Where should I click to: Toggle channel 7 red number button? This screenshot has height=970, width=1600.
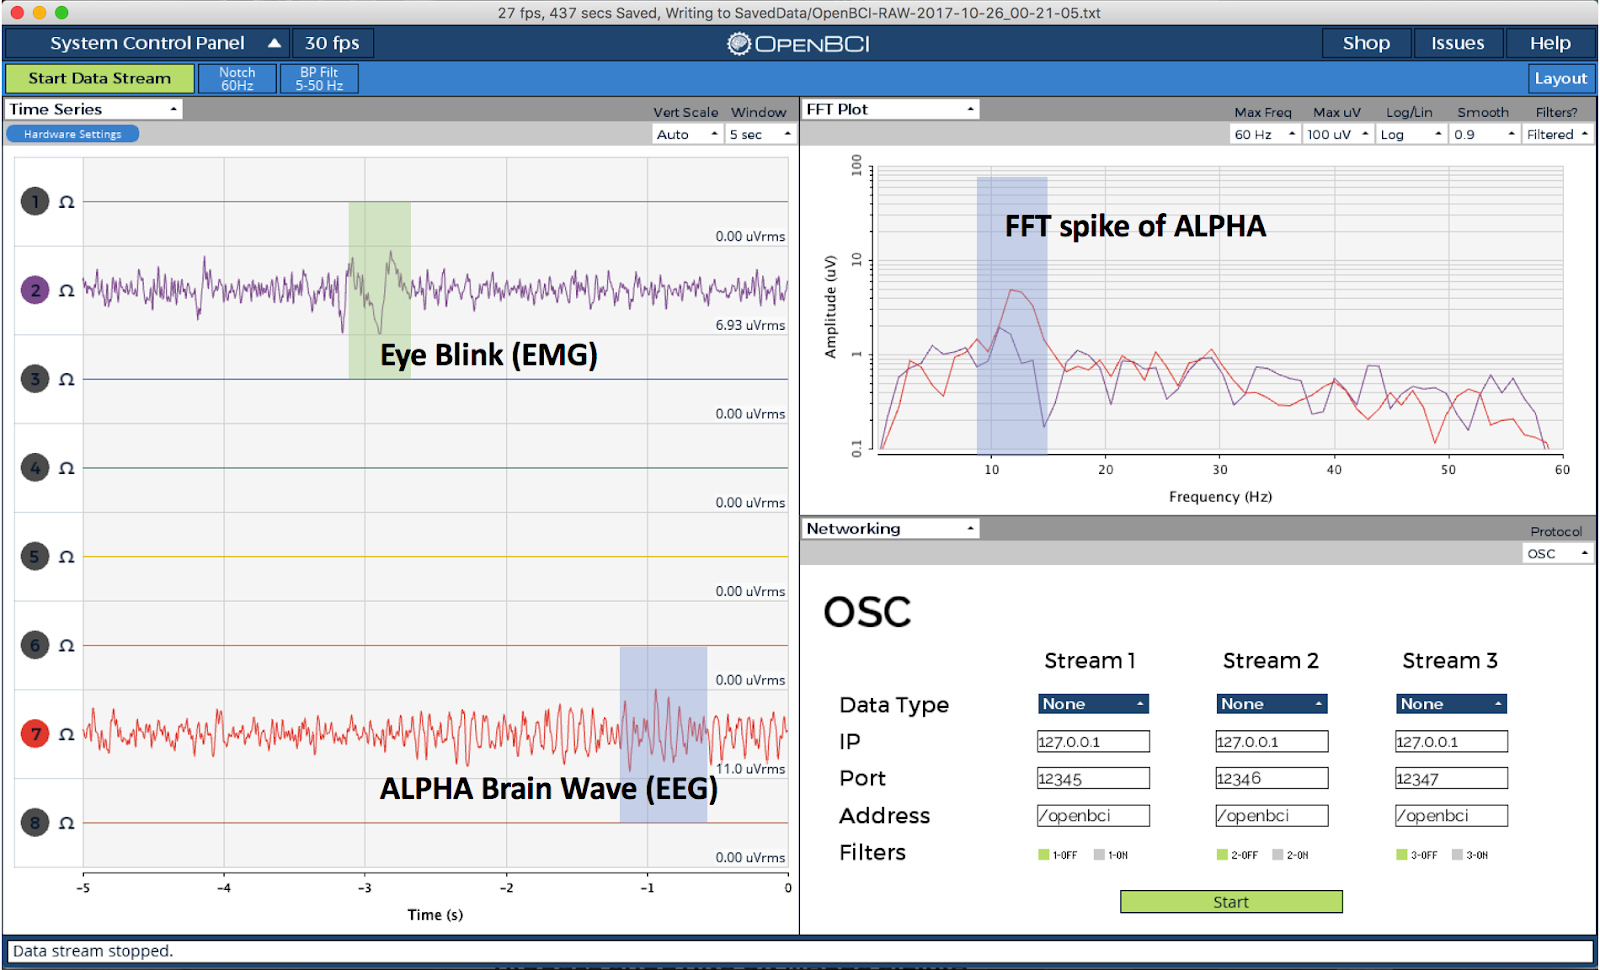pyautogui.click(x=35, y=734)
